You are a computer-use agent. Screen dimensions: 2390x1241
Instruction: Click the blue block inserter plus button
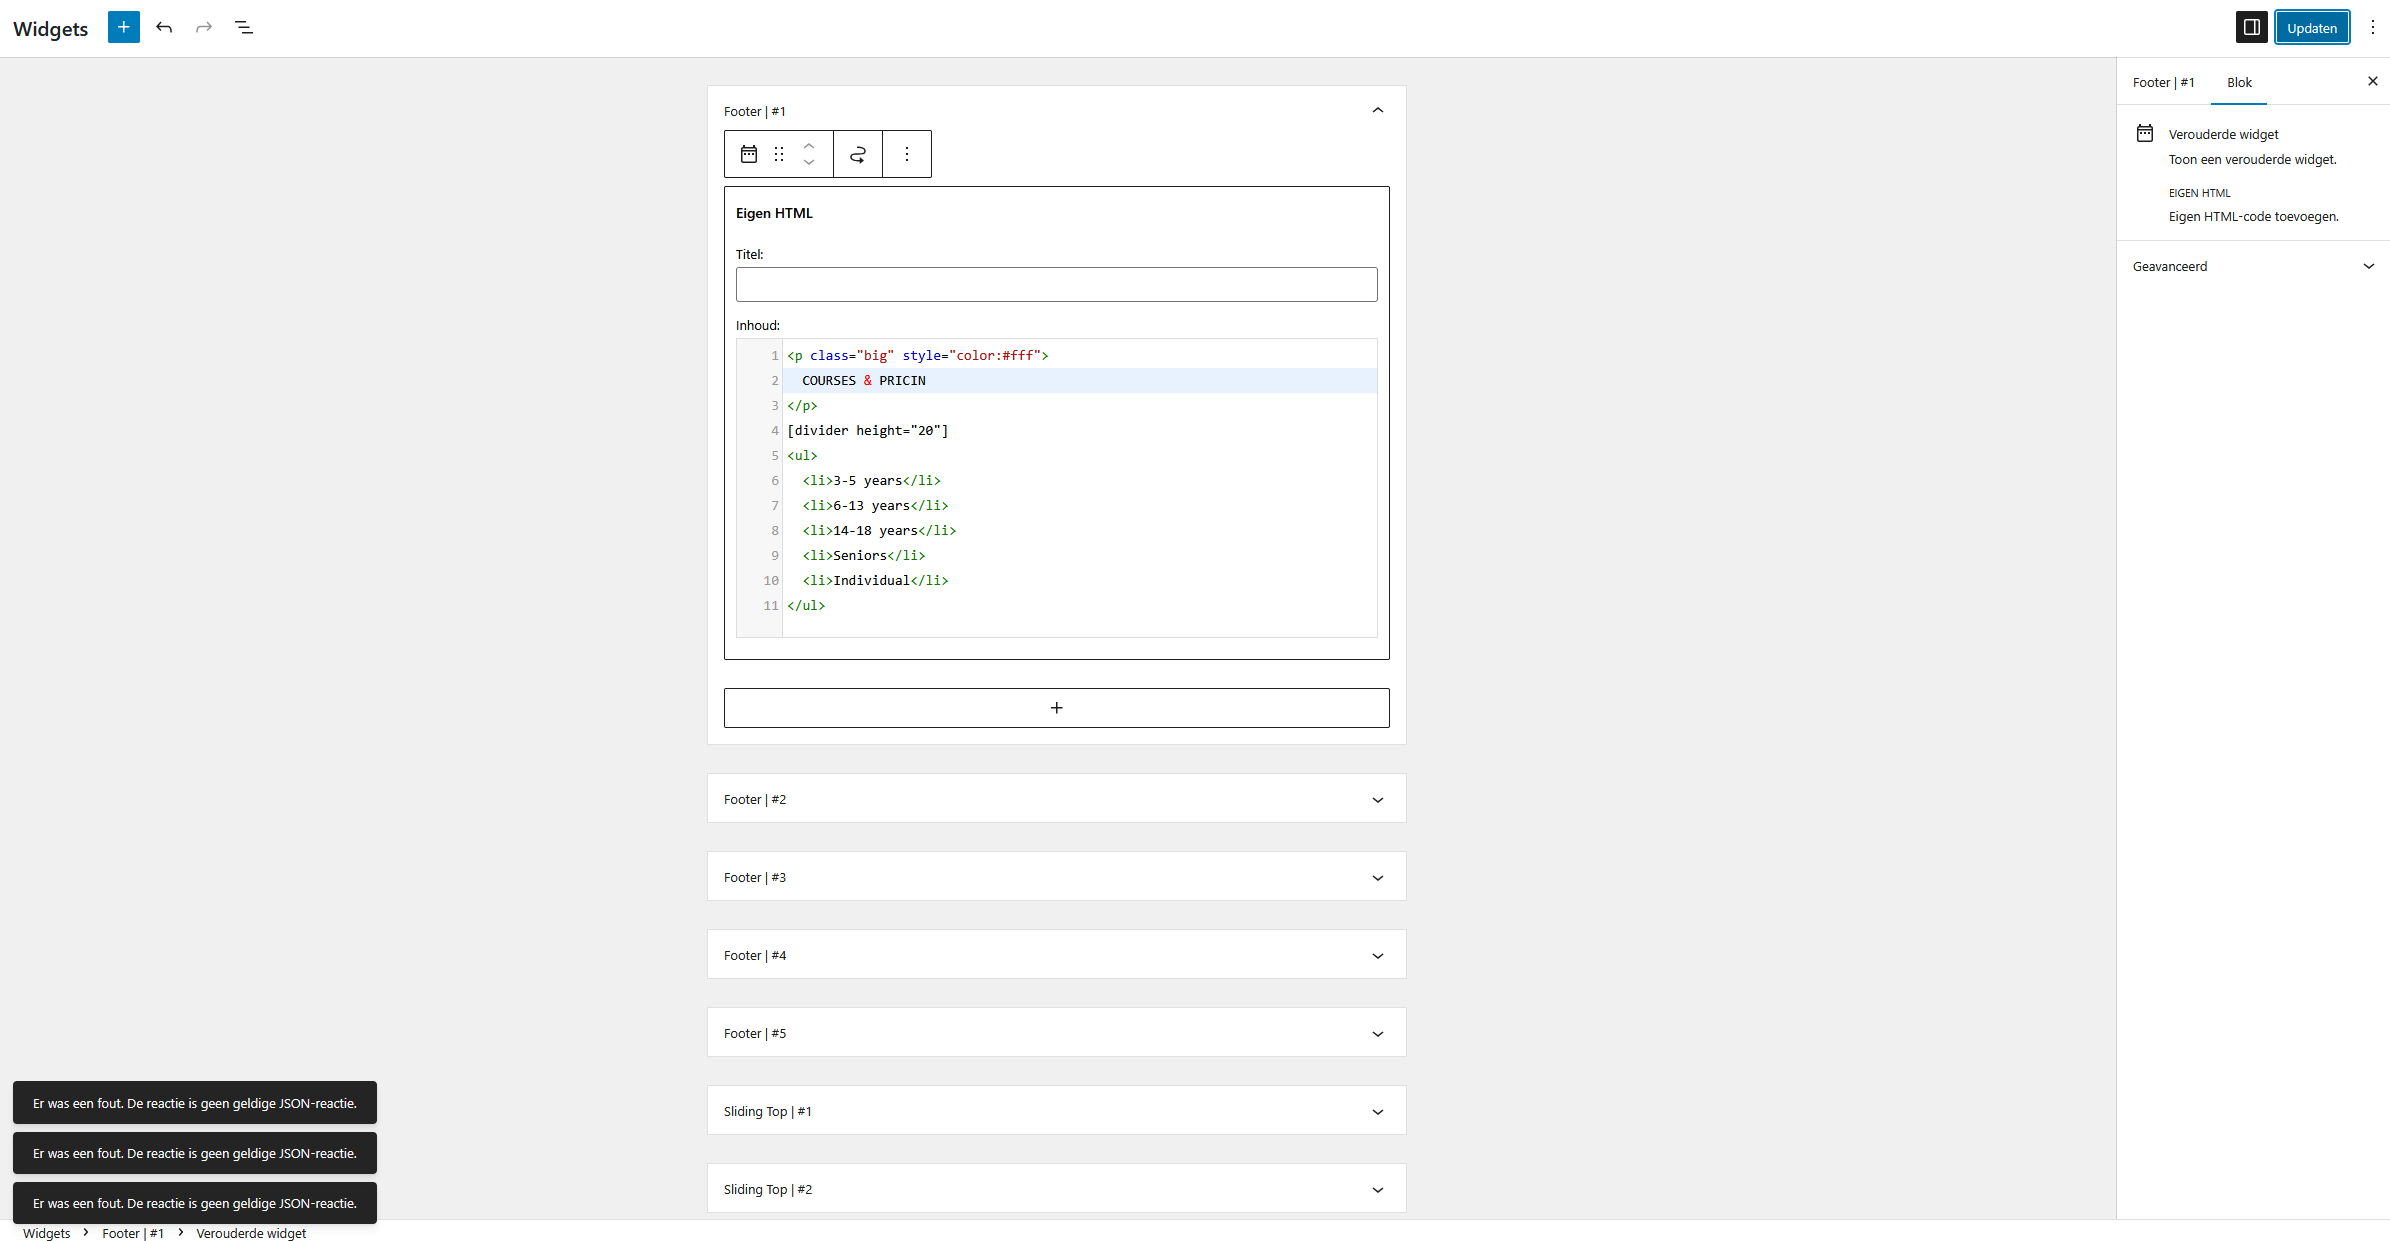tap(124, 27)
